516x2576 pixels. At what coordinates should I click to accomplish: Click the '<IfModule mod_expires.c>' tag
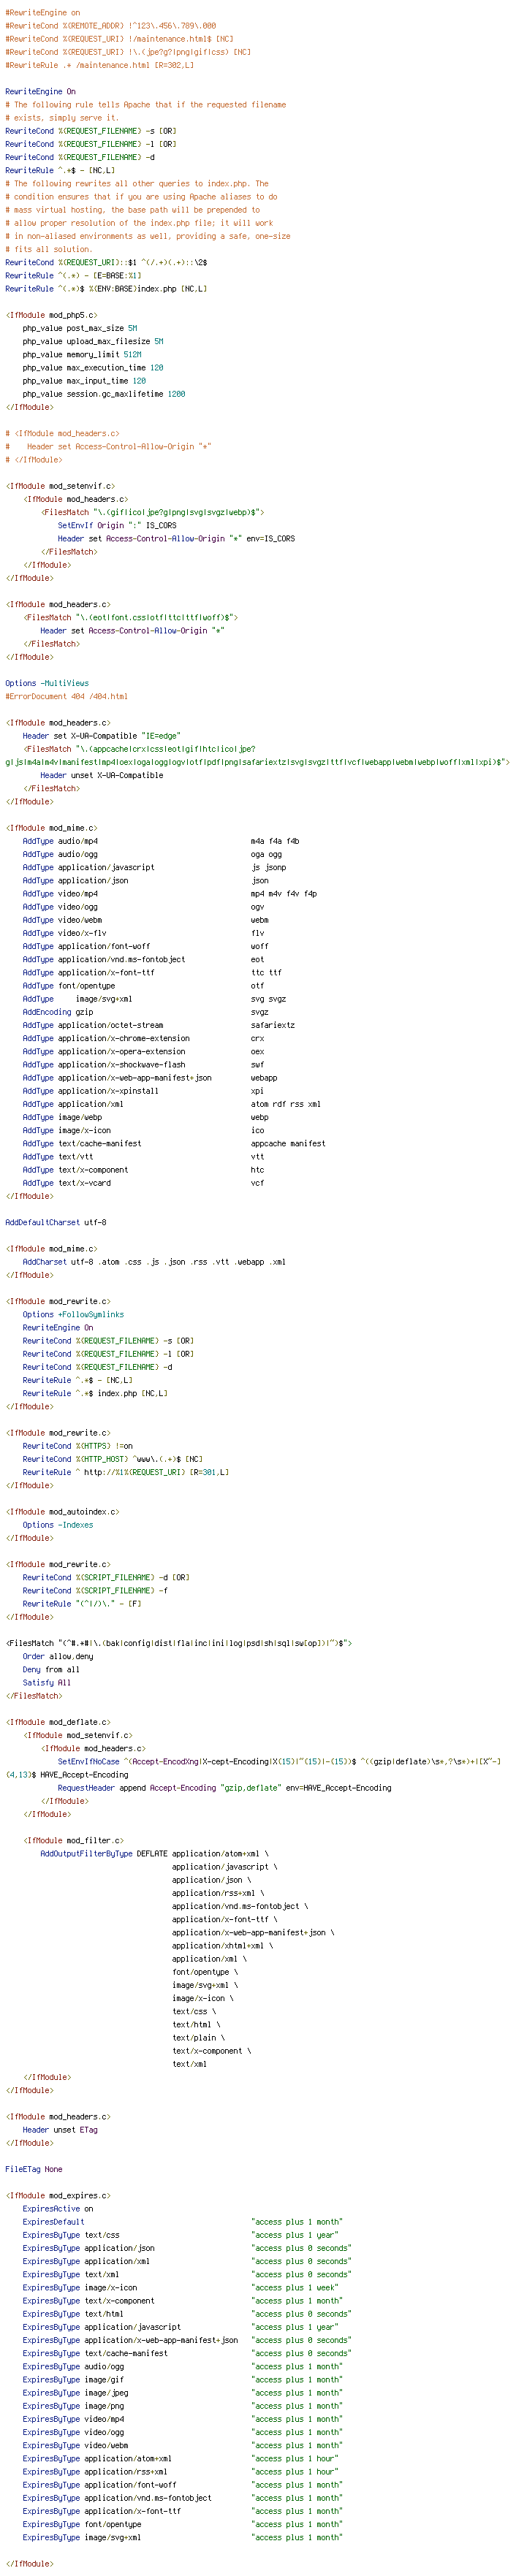(58, 2195)
